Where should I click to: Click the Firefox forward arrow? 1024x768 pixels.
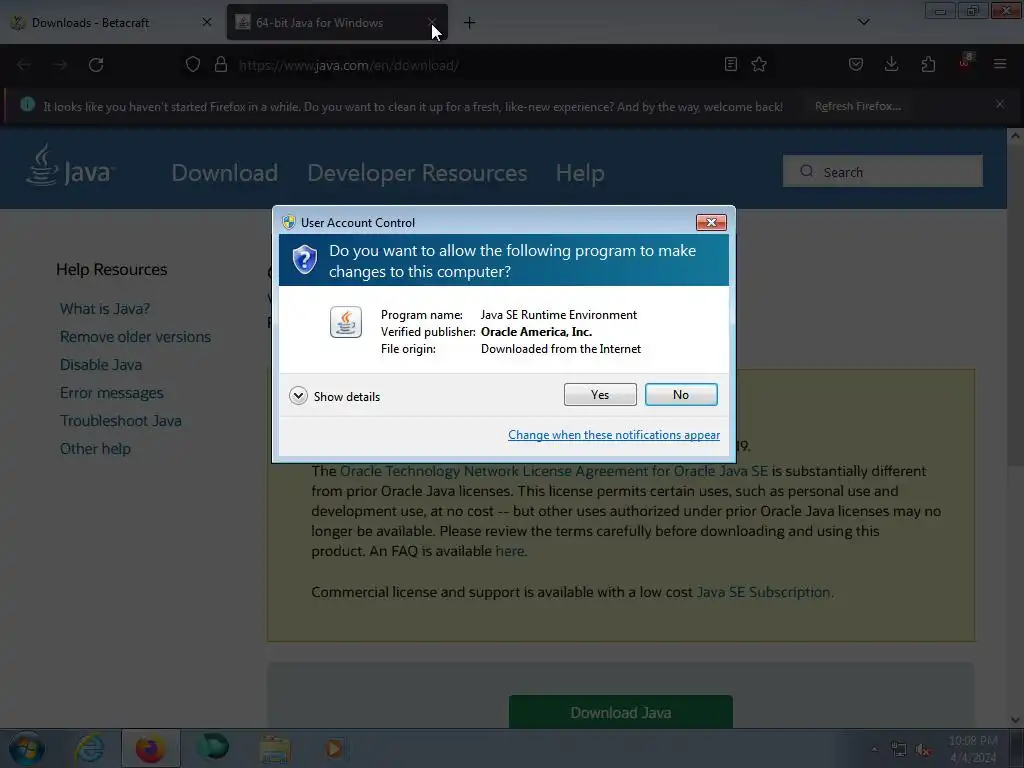click(x=60, y=65)
